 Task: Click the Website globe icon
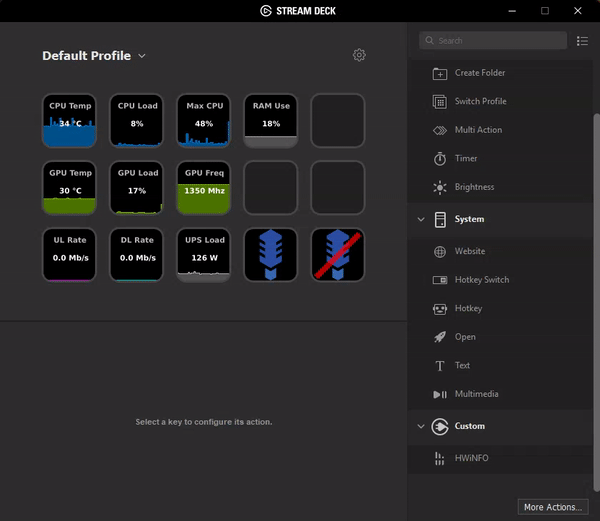440,252
